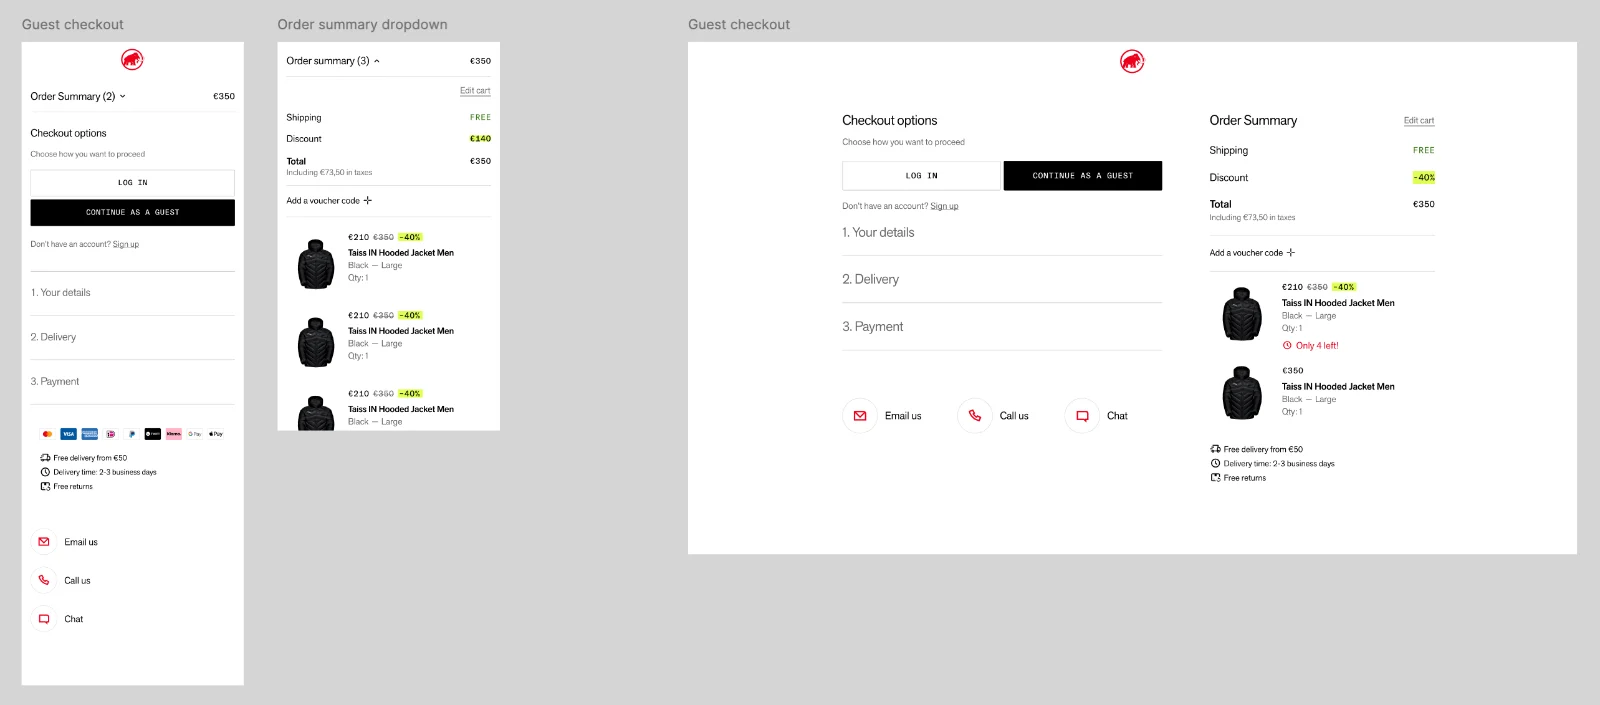
Task: Click the free returns box icon in mobile frame
Action: (45, 486)
